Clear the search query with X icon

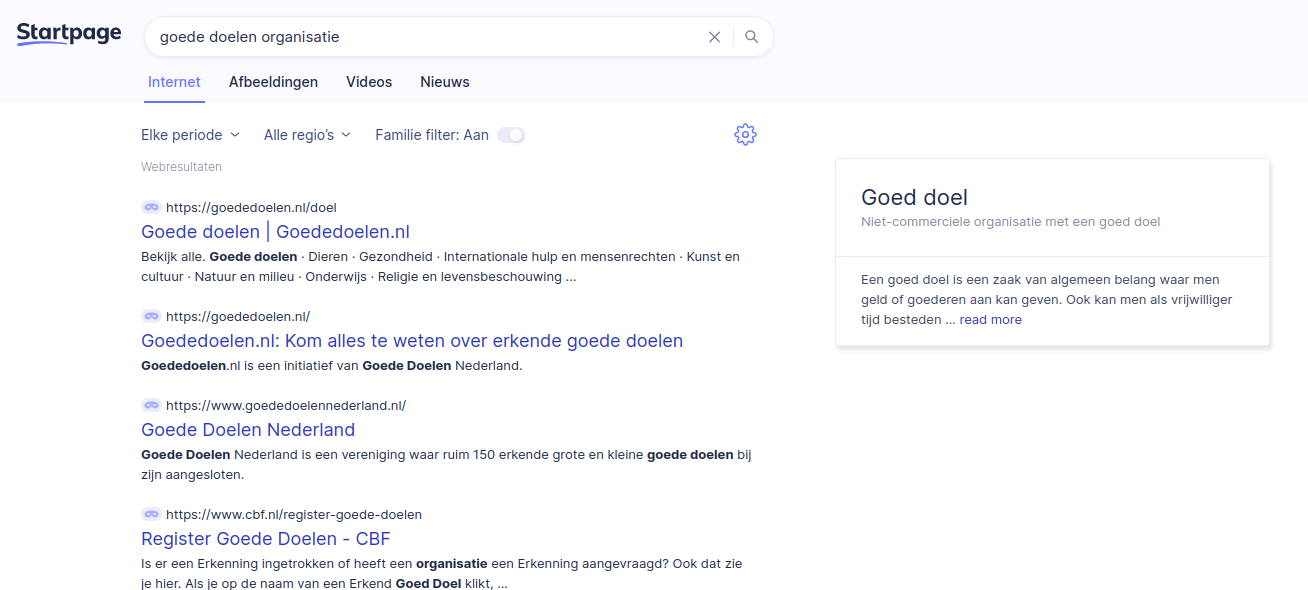[x=714, y=37]
